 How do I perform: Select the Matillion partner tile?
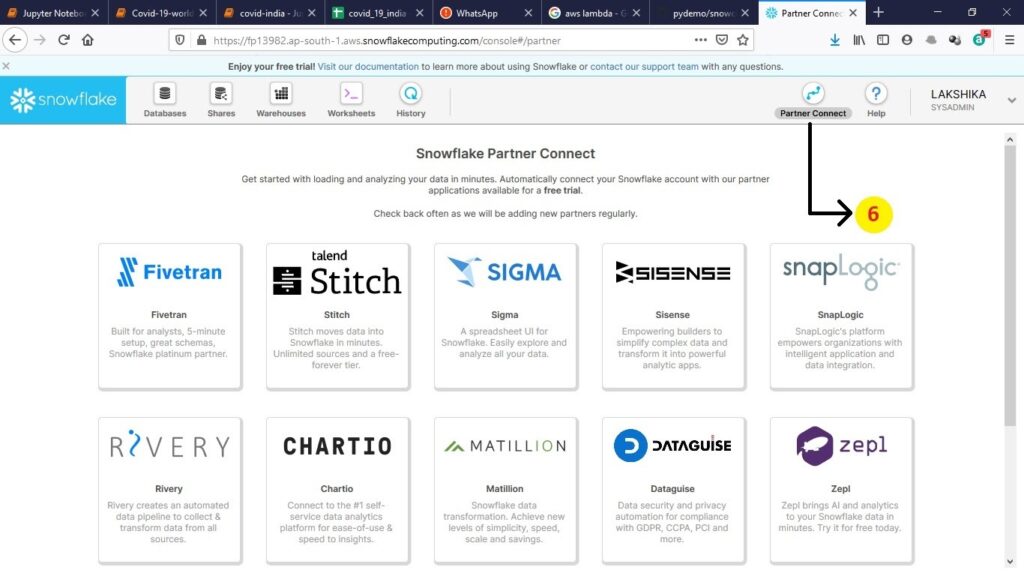coord(505,488)
